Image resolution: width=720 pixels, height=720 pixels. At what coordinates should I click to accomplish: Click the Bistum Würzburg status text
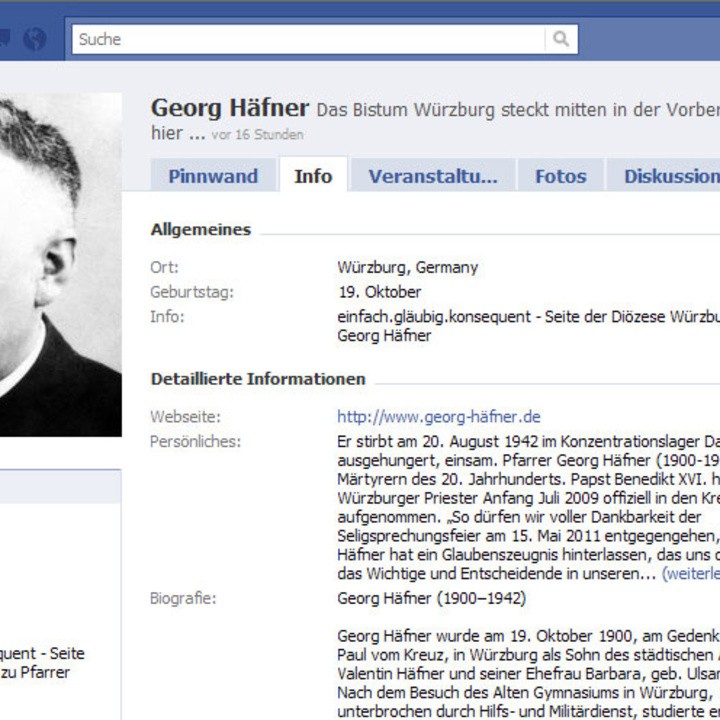[x=518, y=110]
